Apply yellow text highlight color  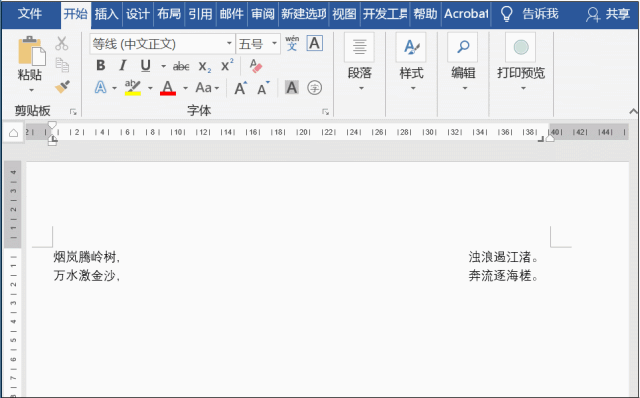pos(133,87)
